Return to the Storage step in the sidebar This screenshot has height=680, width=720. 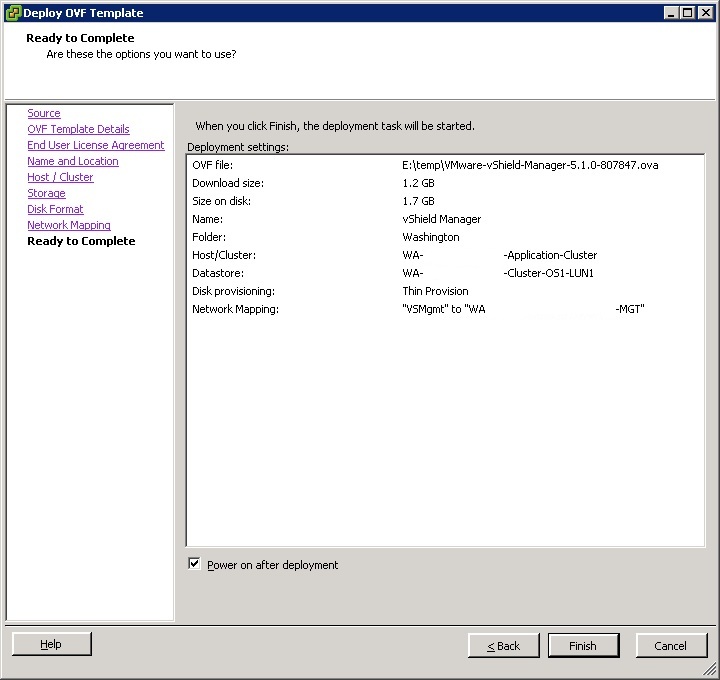pos(46,194)
